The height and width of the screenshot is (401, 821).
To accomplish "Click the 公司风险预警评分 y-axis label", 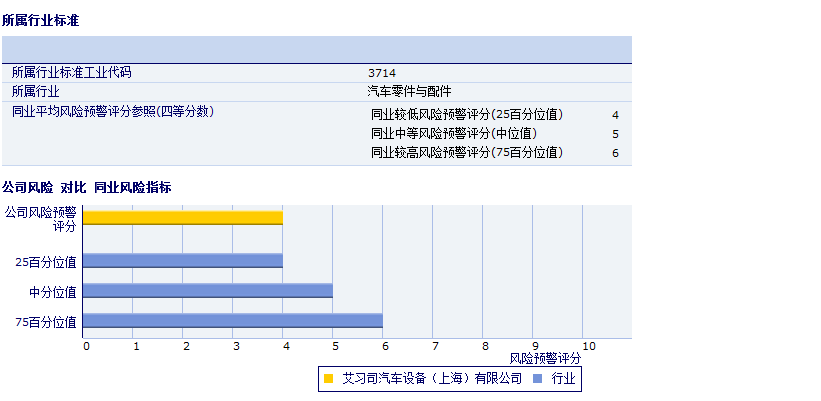I will 40,218.
